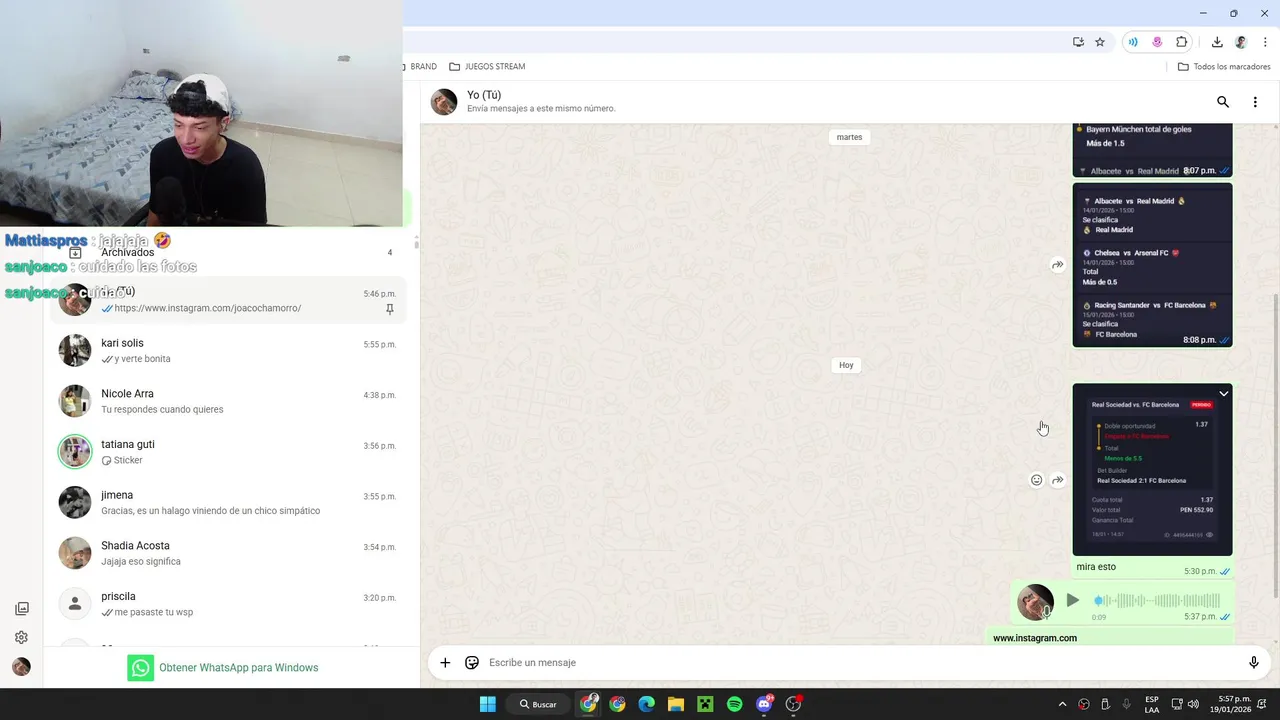Viewport: 1280px width, 720px height.
Task: Forward the Real Sociedad bet image
Action: (1057, 480)
